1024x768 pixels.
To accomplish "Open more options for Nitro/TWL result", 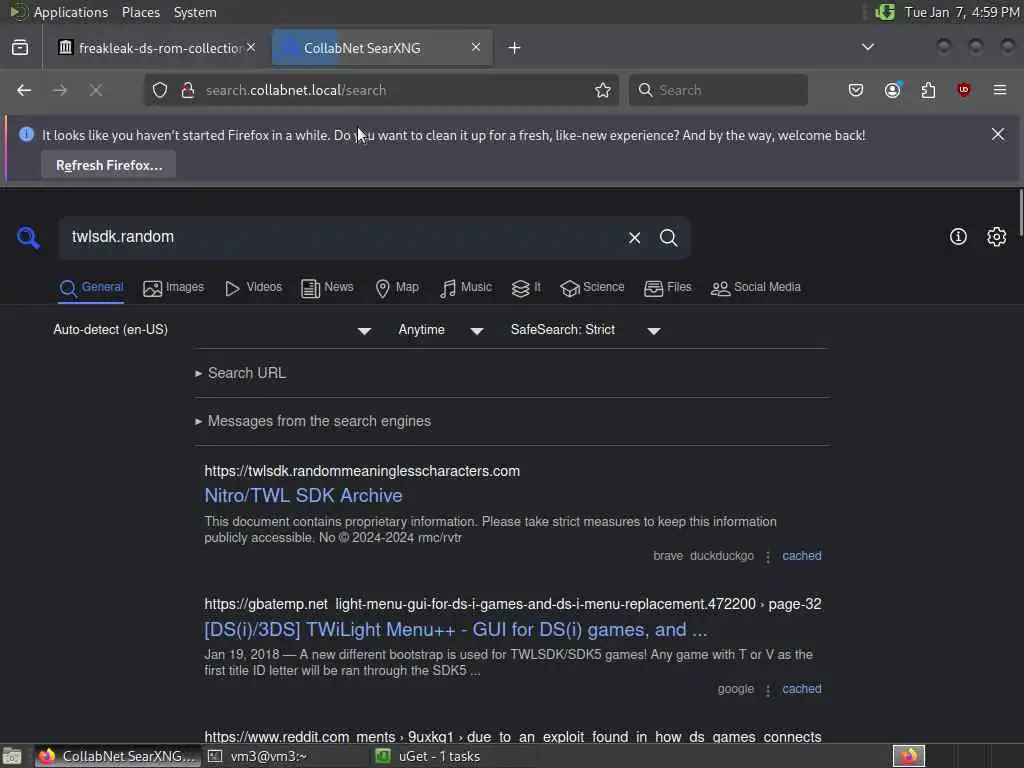I will [x=768, y=556].
